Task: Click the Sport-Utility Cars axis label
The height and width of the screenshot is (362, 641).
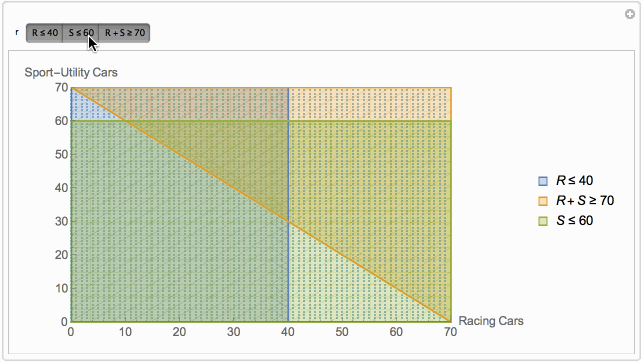Action: click(71, 72)
